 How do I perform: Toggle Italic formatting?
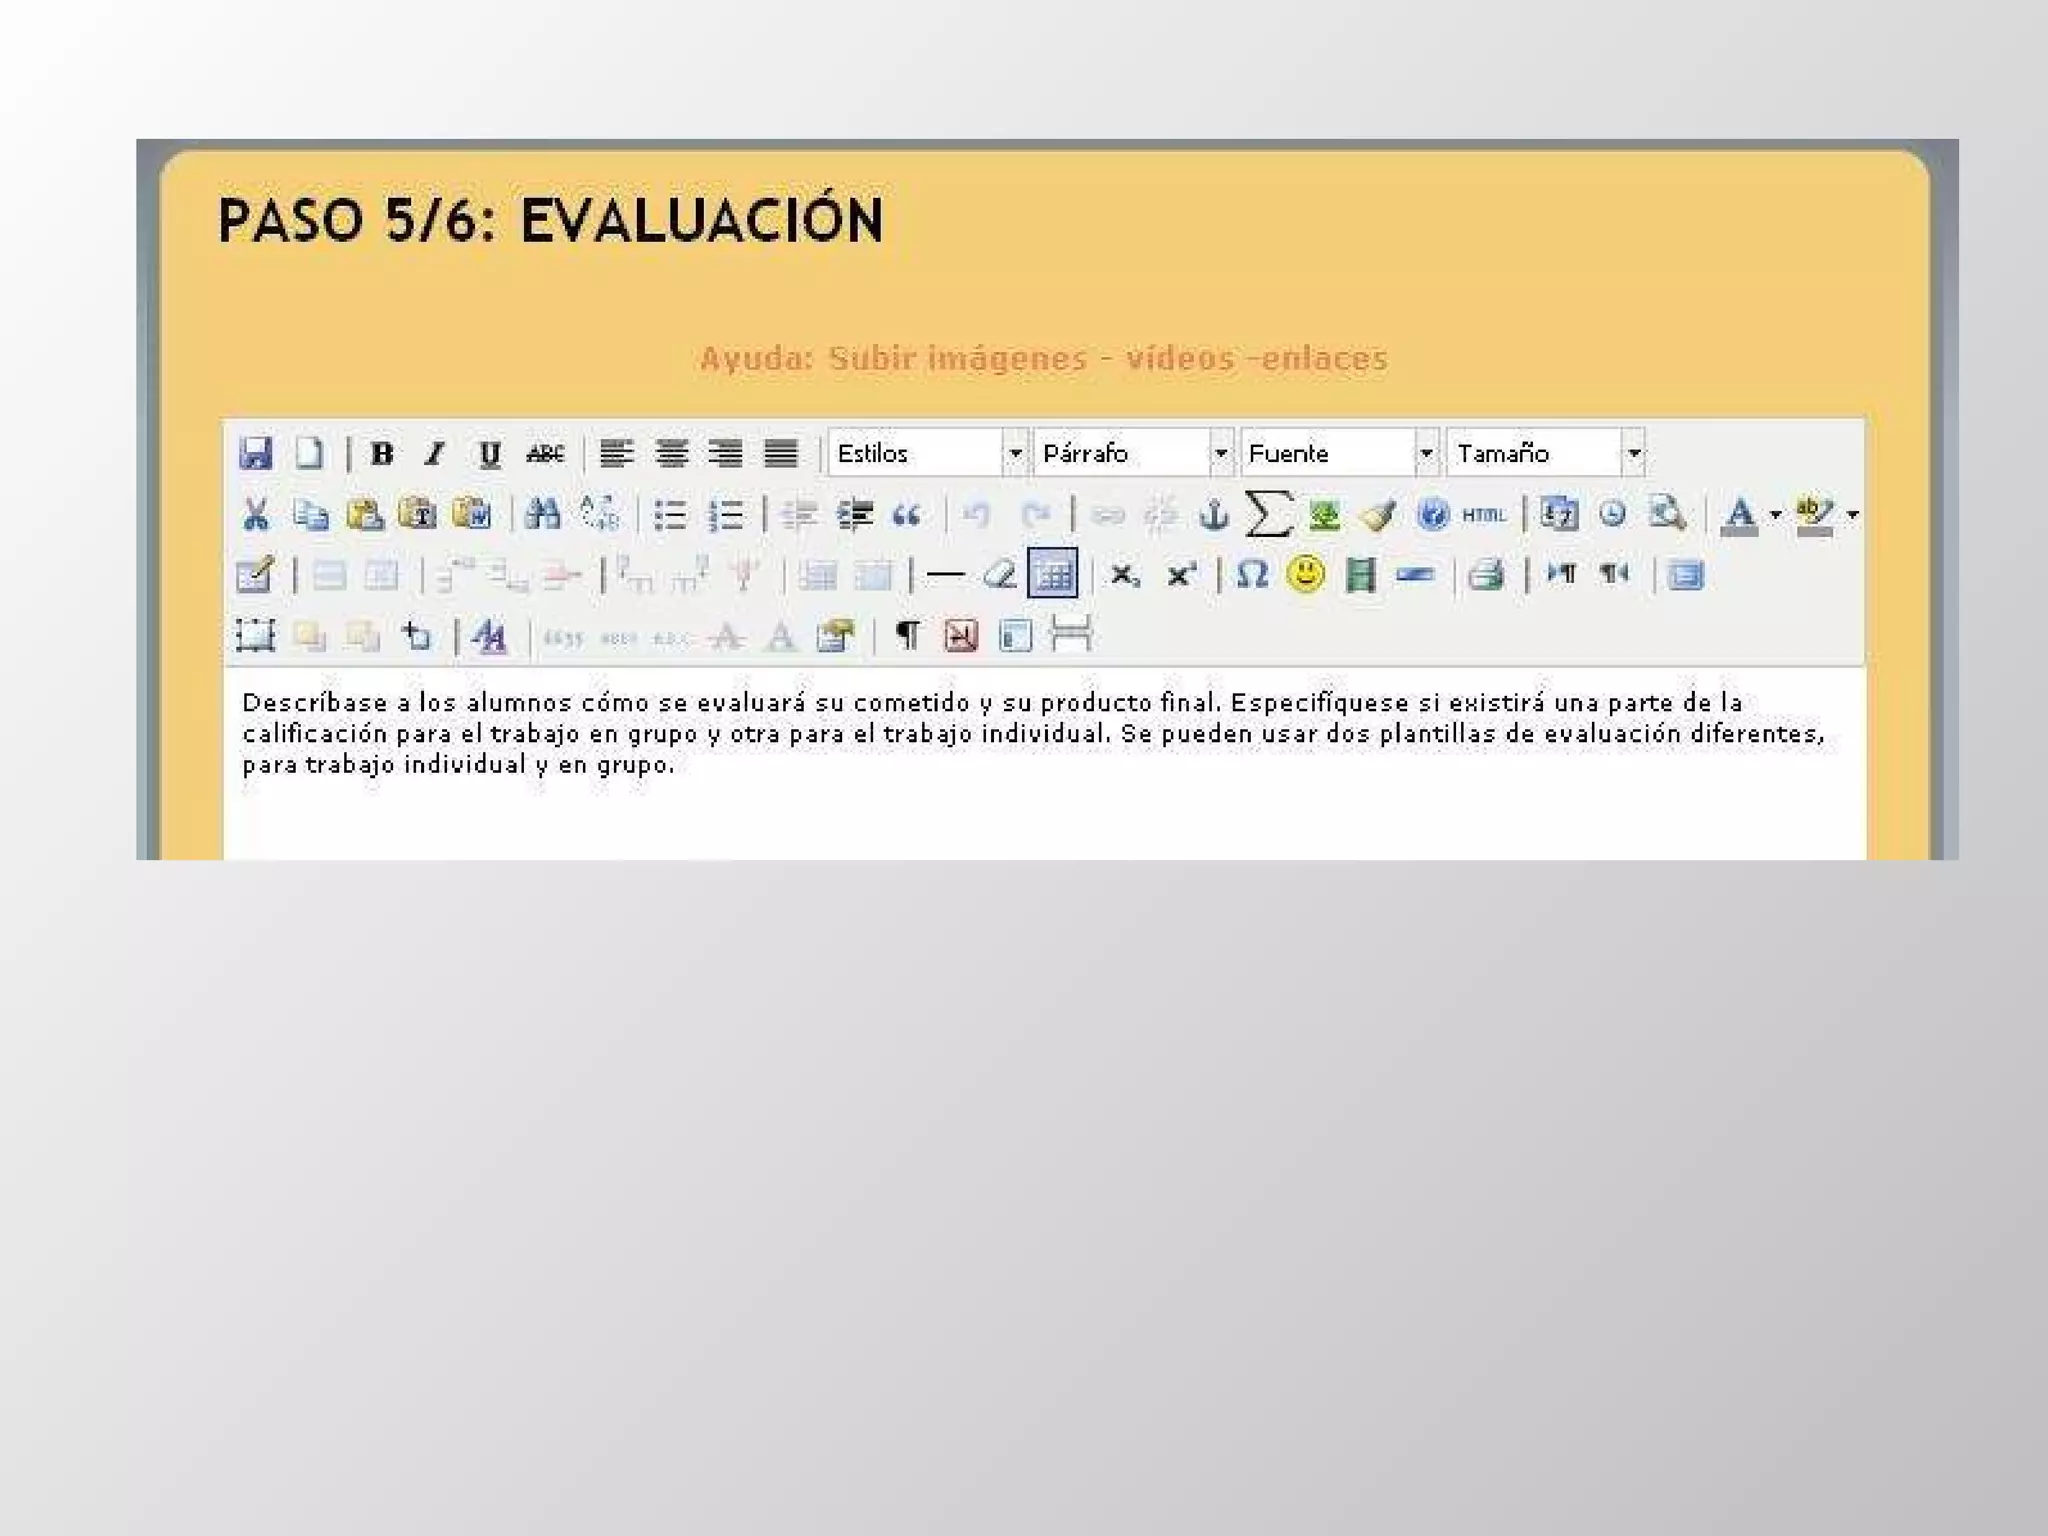coord(434,454)
